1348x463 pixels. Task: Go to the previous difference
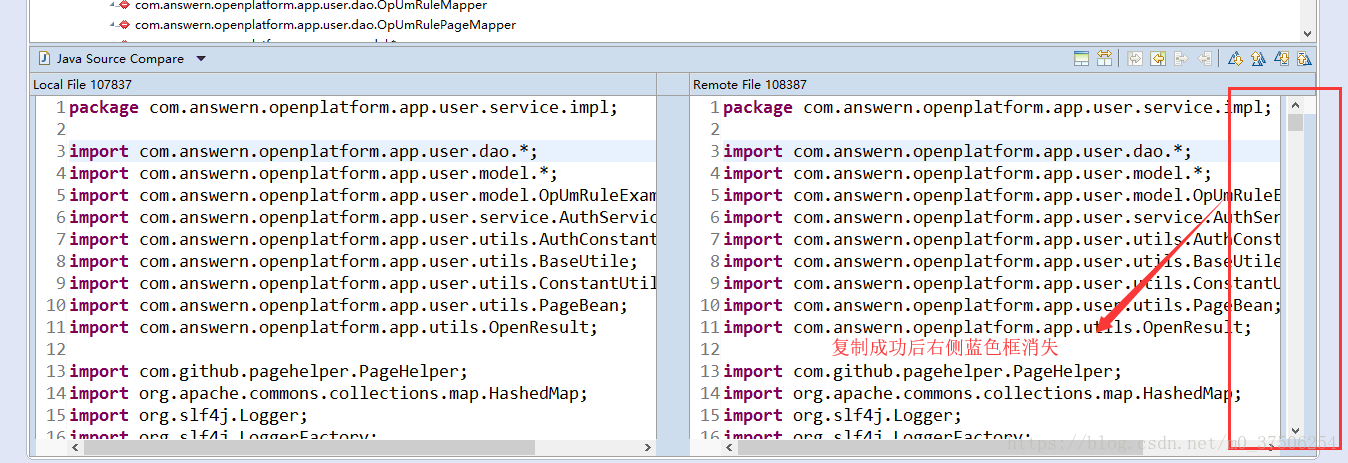[x=1258, y=59]
